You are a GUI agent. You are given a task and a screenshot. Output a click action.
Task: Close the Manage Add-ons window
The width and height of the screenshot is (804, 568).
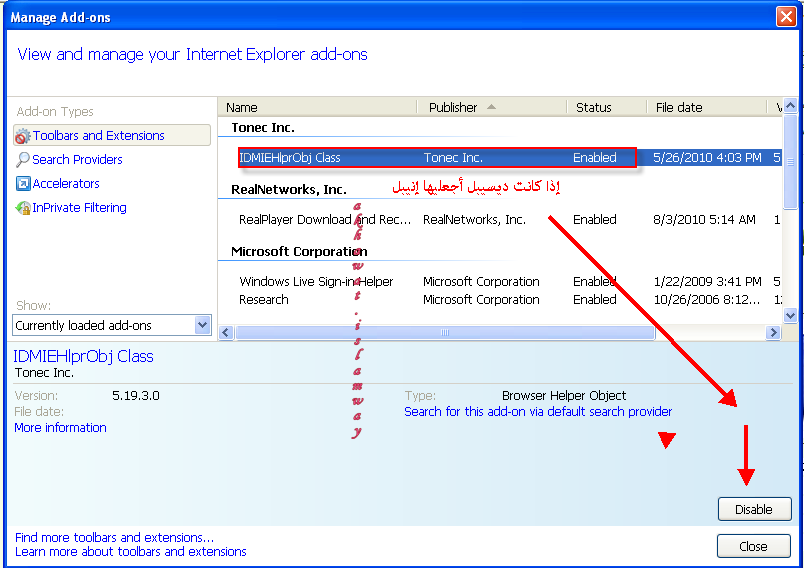click(786, 16)
